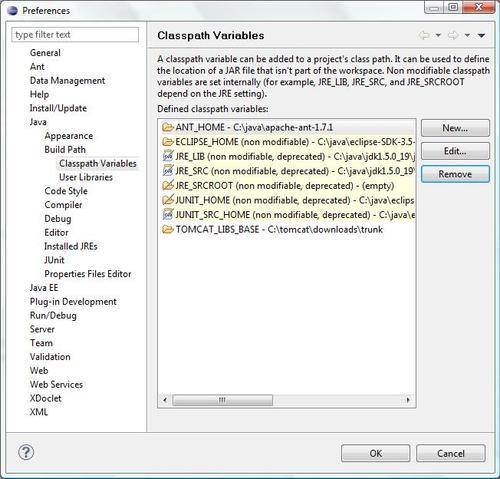The image size is (500, 479).
Task: Open the forward history dropdown arrow
Action: click(x=467, y=35)
